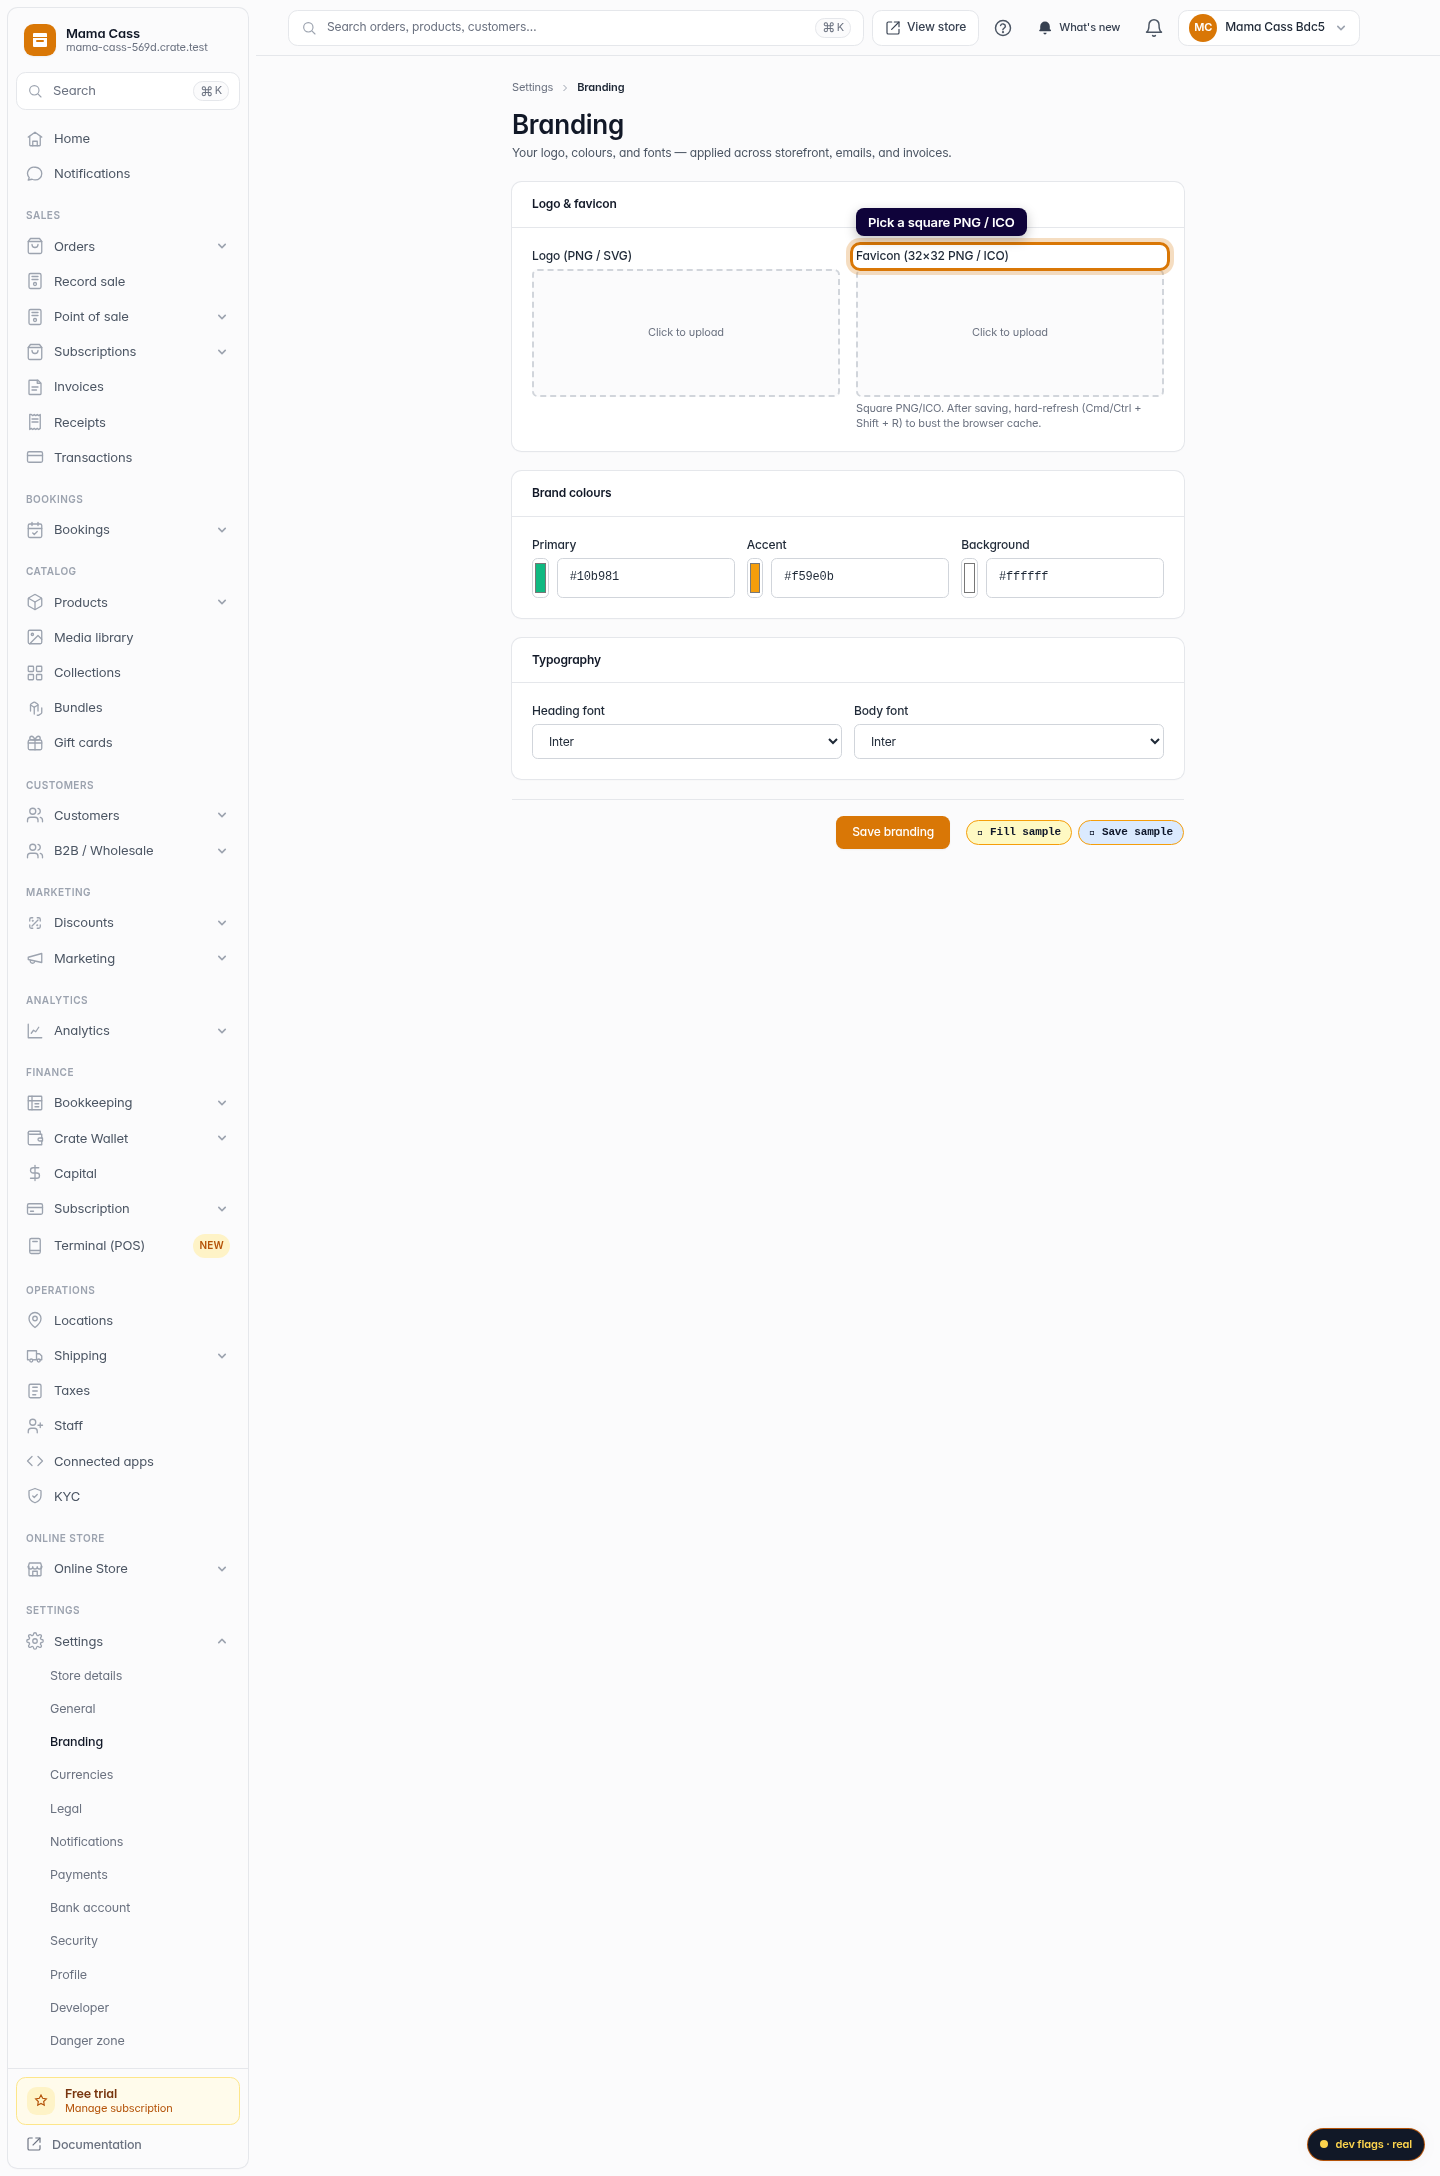The height and width of the screenshot is (2176, 1440).
Task: Click the Logo upload drop area
Action: 686,333
